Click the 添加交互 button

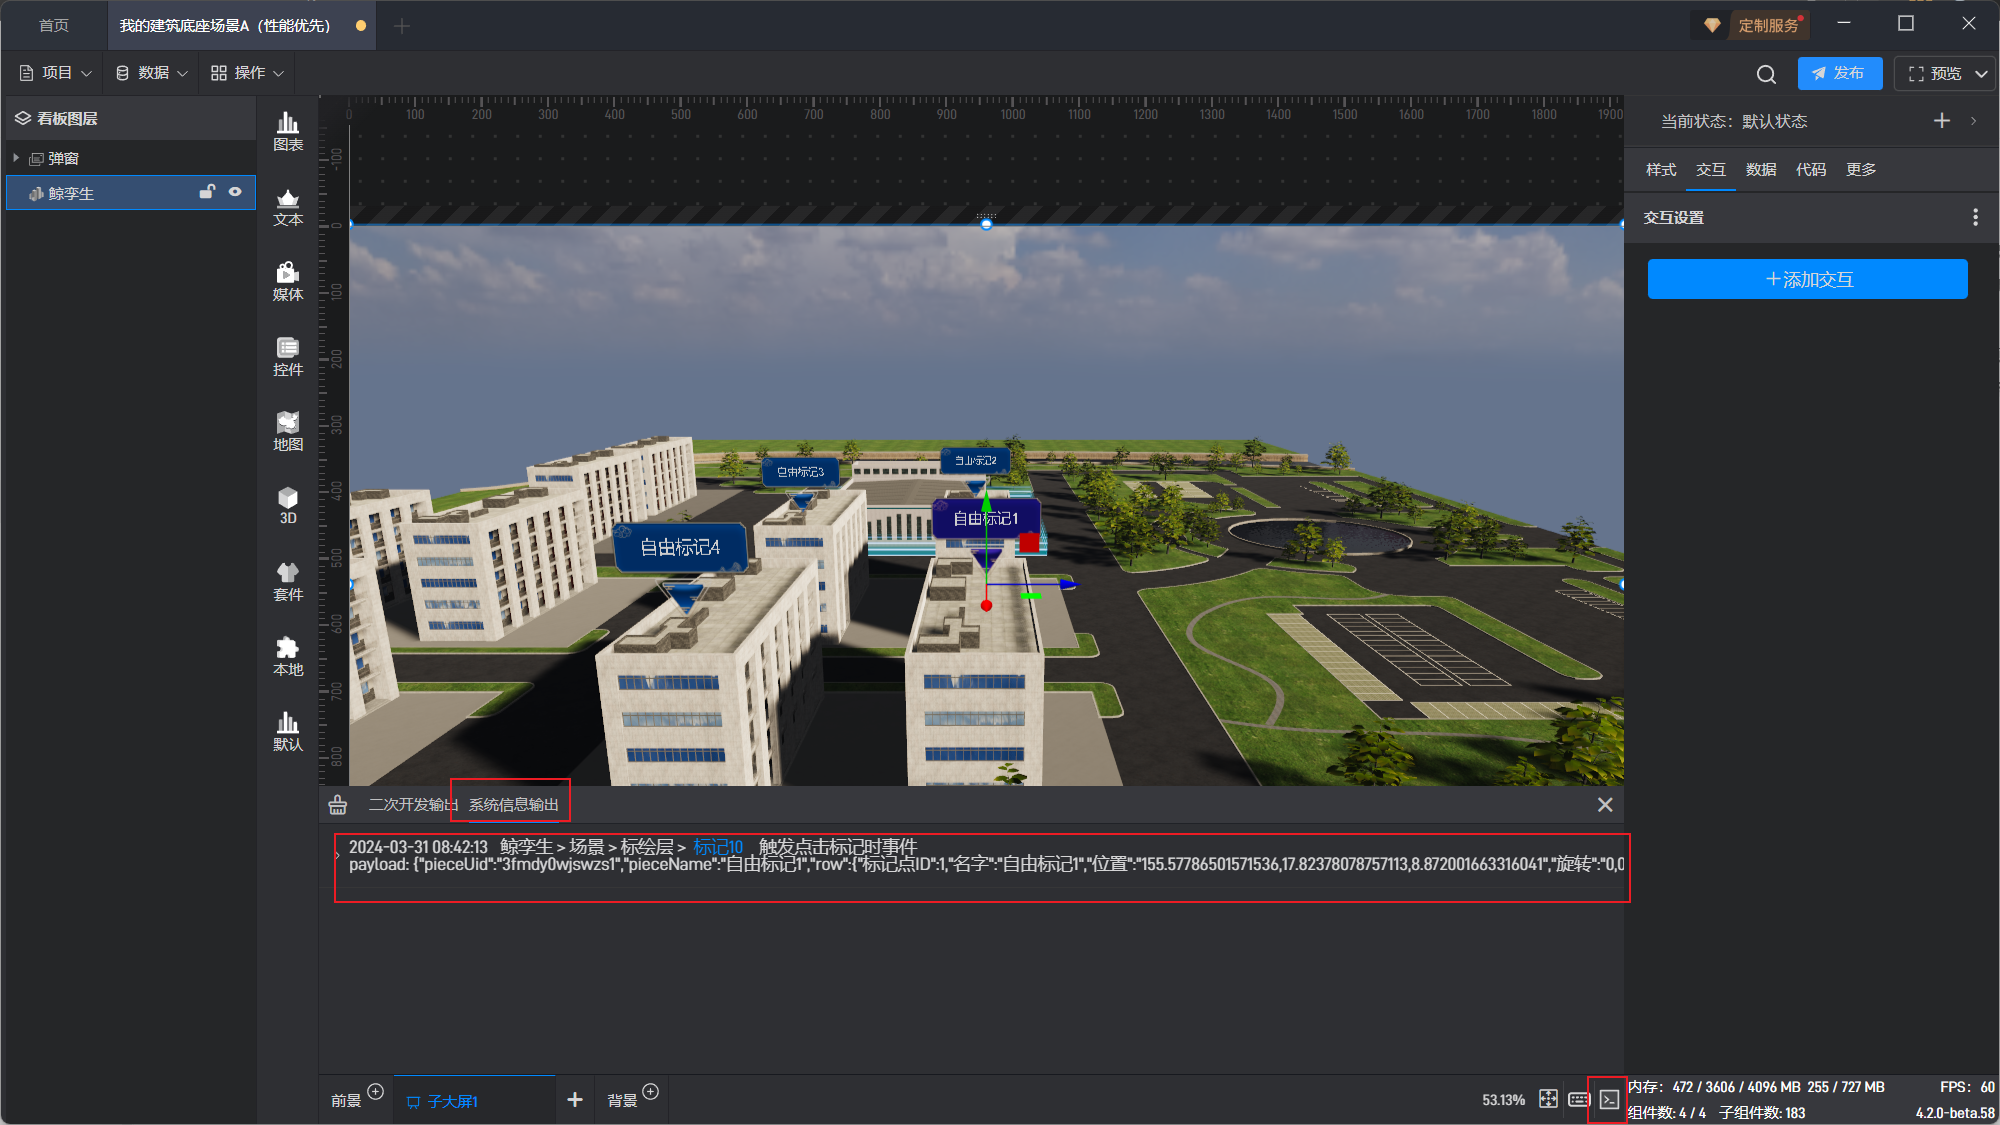[1807, 279]
